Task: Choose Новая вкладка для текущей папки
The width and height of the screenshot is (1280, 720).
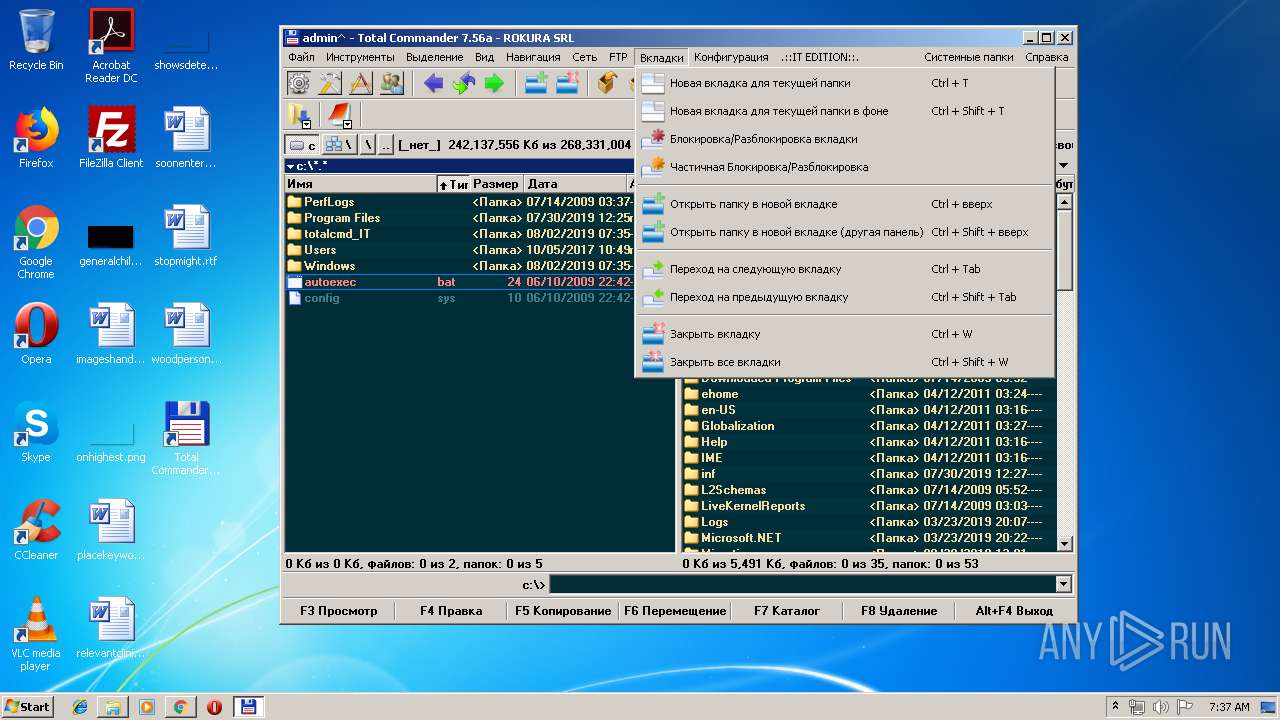Action: pyautogui.click(x=845, y=83)
